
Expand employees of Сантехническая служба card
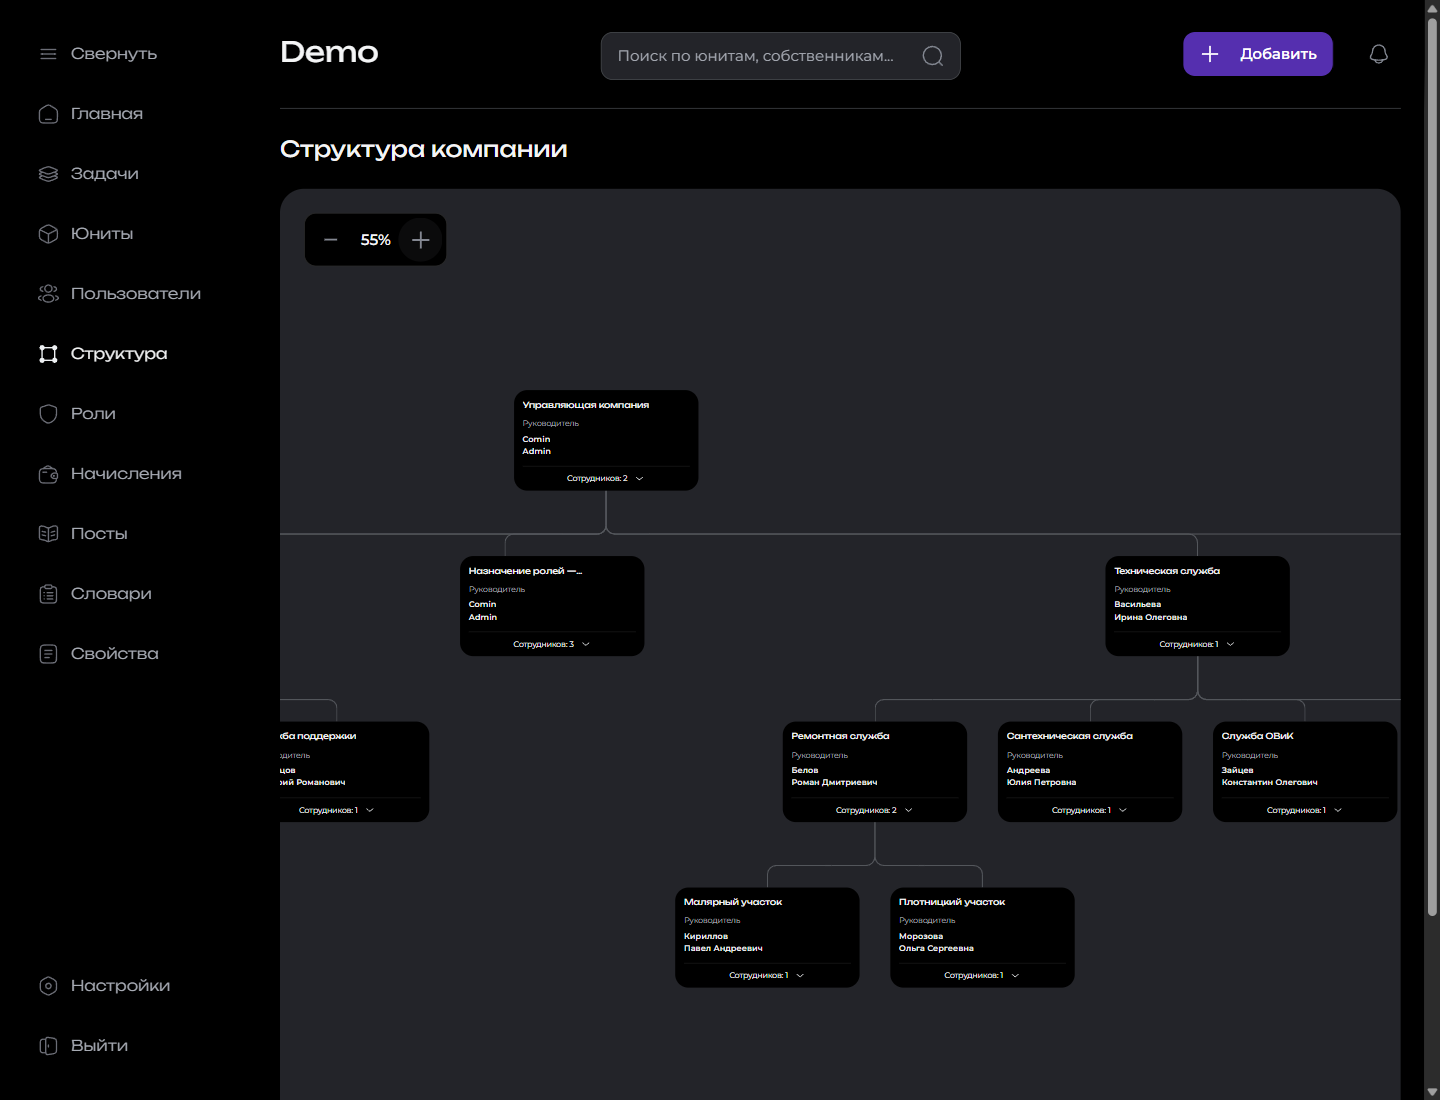click(1089, 810)
